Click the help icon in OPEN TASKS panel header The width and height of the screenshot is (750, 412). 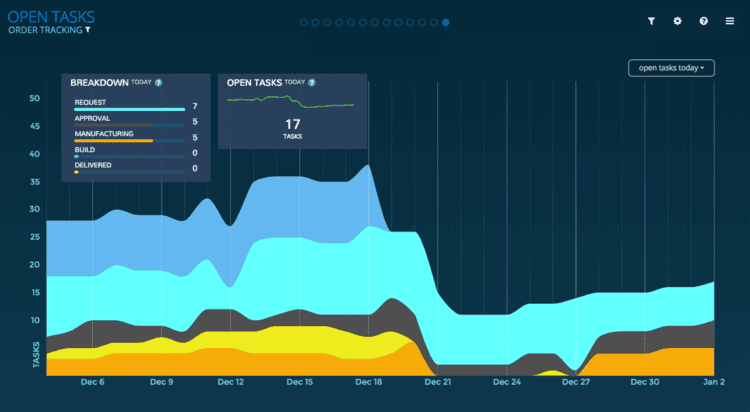tap(312, 83)
